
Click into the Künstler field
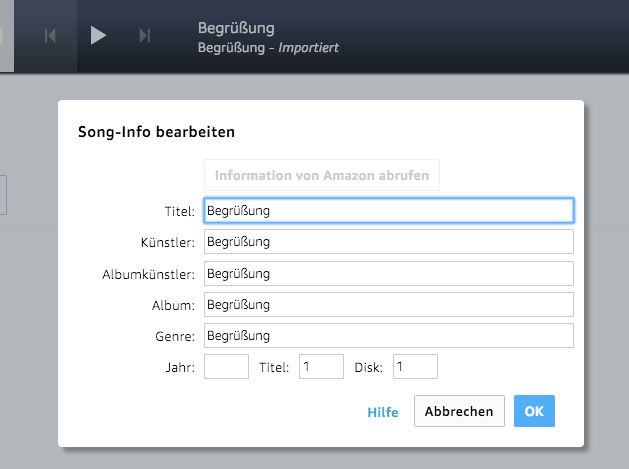pos(388,242)
